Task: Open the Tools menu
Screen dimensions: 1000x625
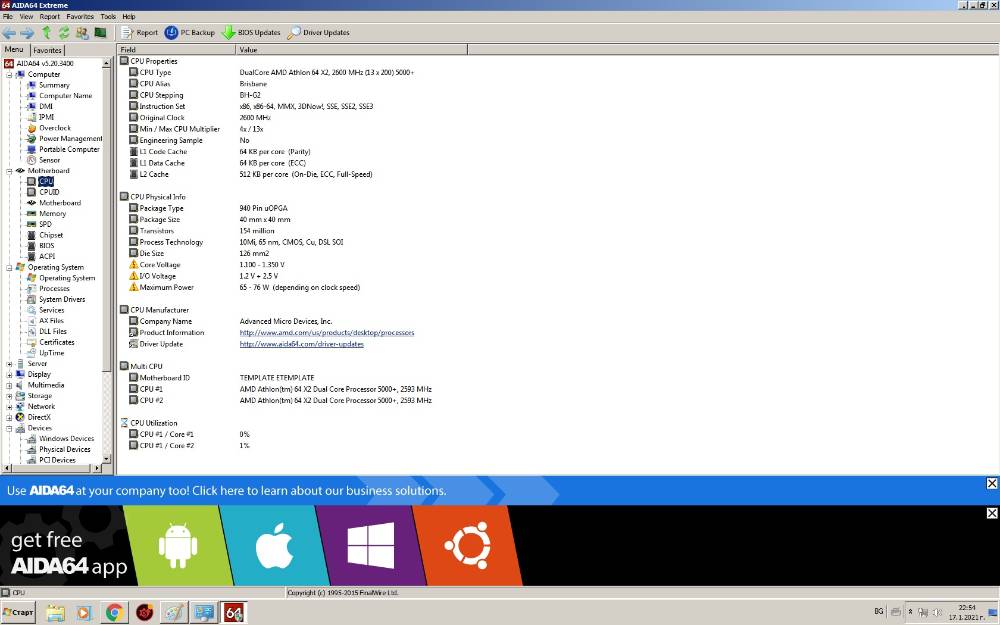Action: [108, 17]
